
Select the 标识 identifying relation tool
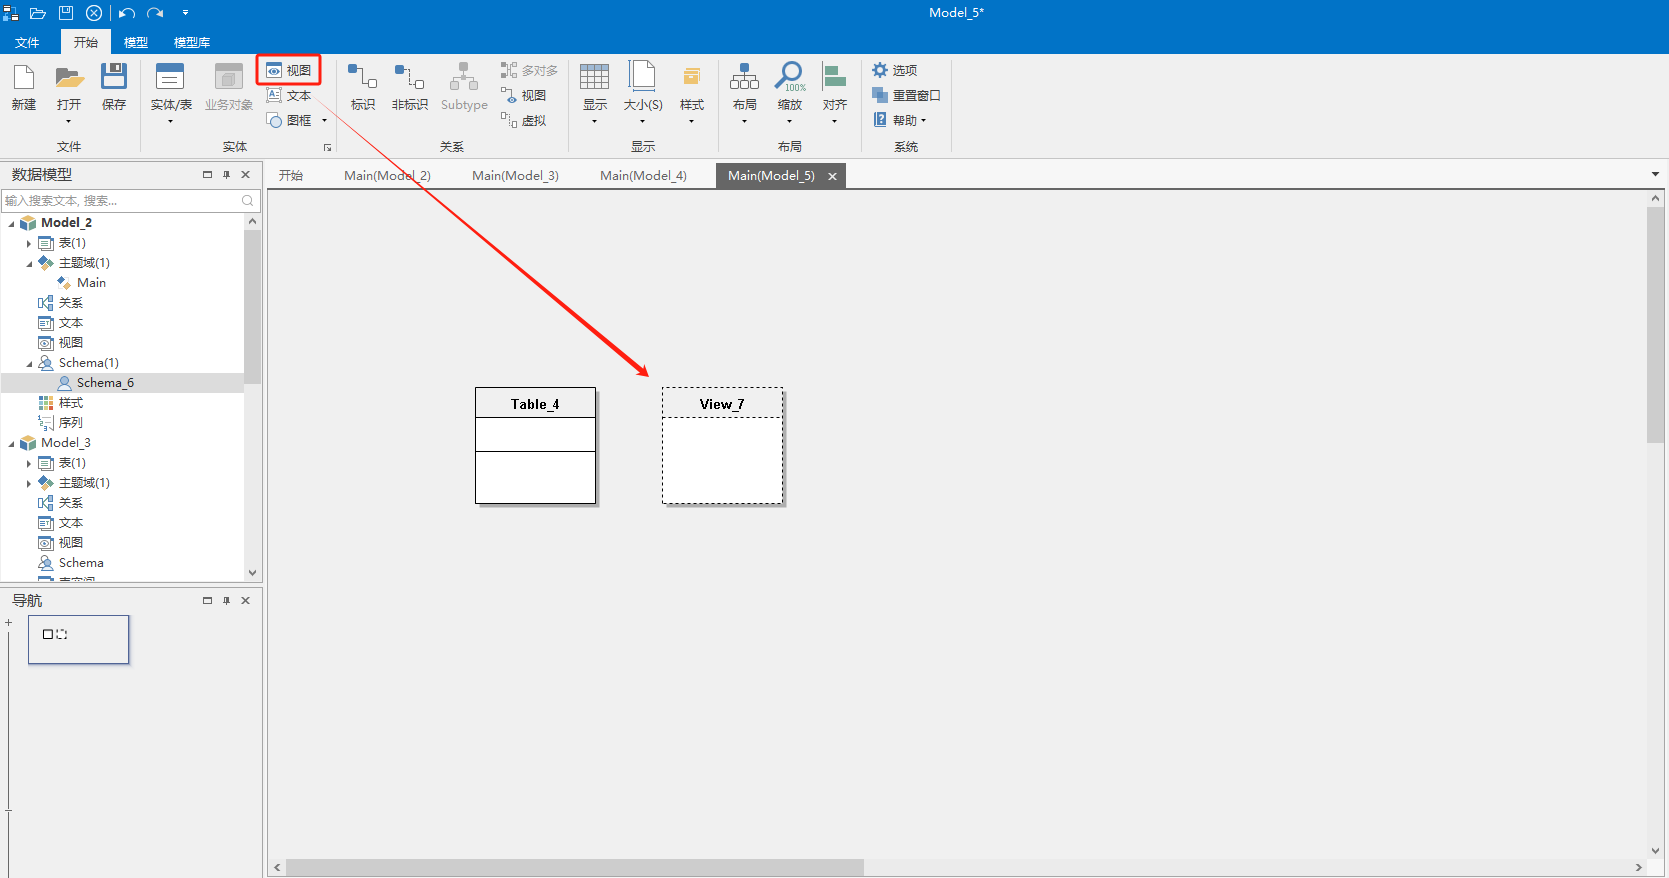tap(363, 86)
